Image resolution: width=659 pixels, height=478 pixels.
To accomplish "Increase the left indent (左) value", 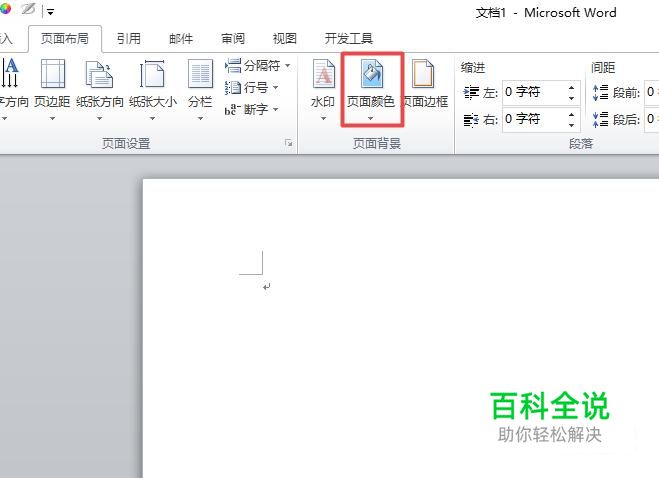I will [x=571, y=88].
